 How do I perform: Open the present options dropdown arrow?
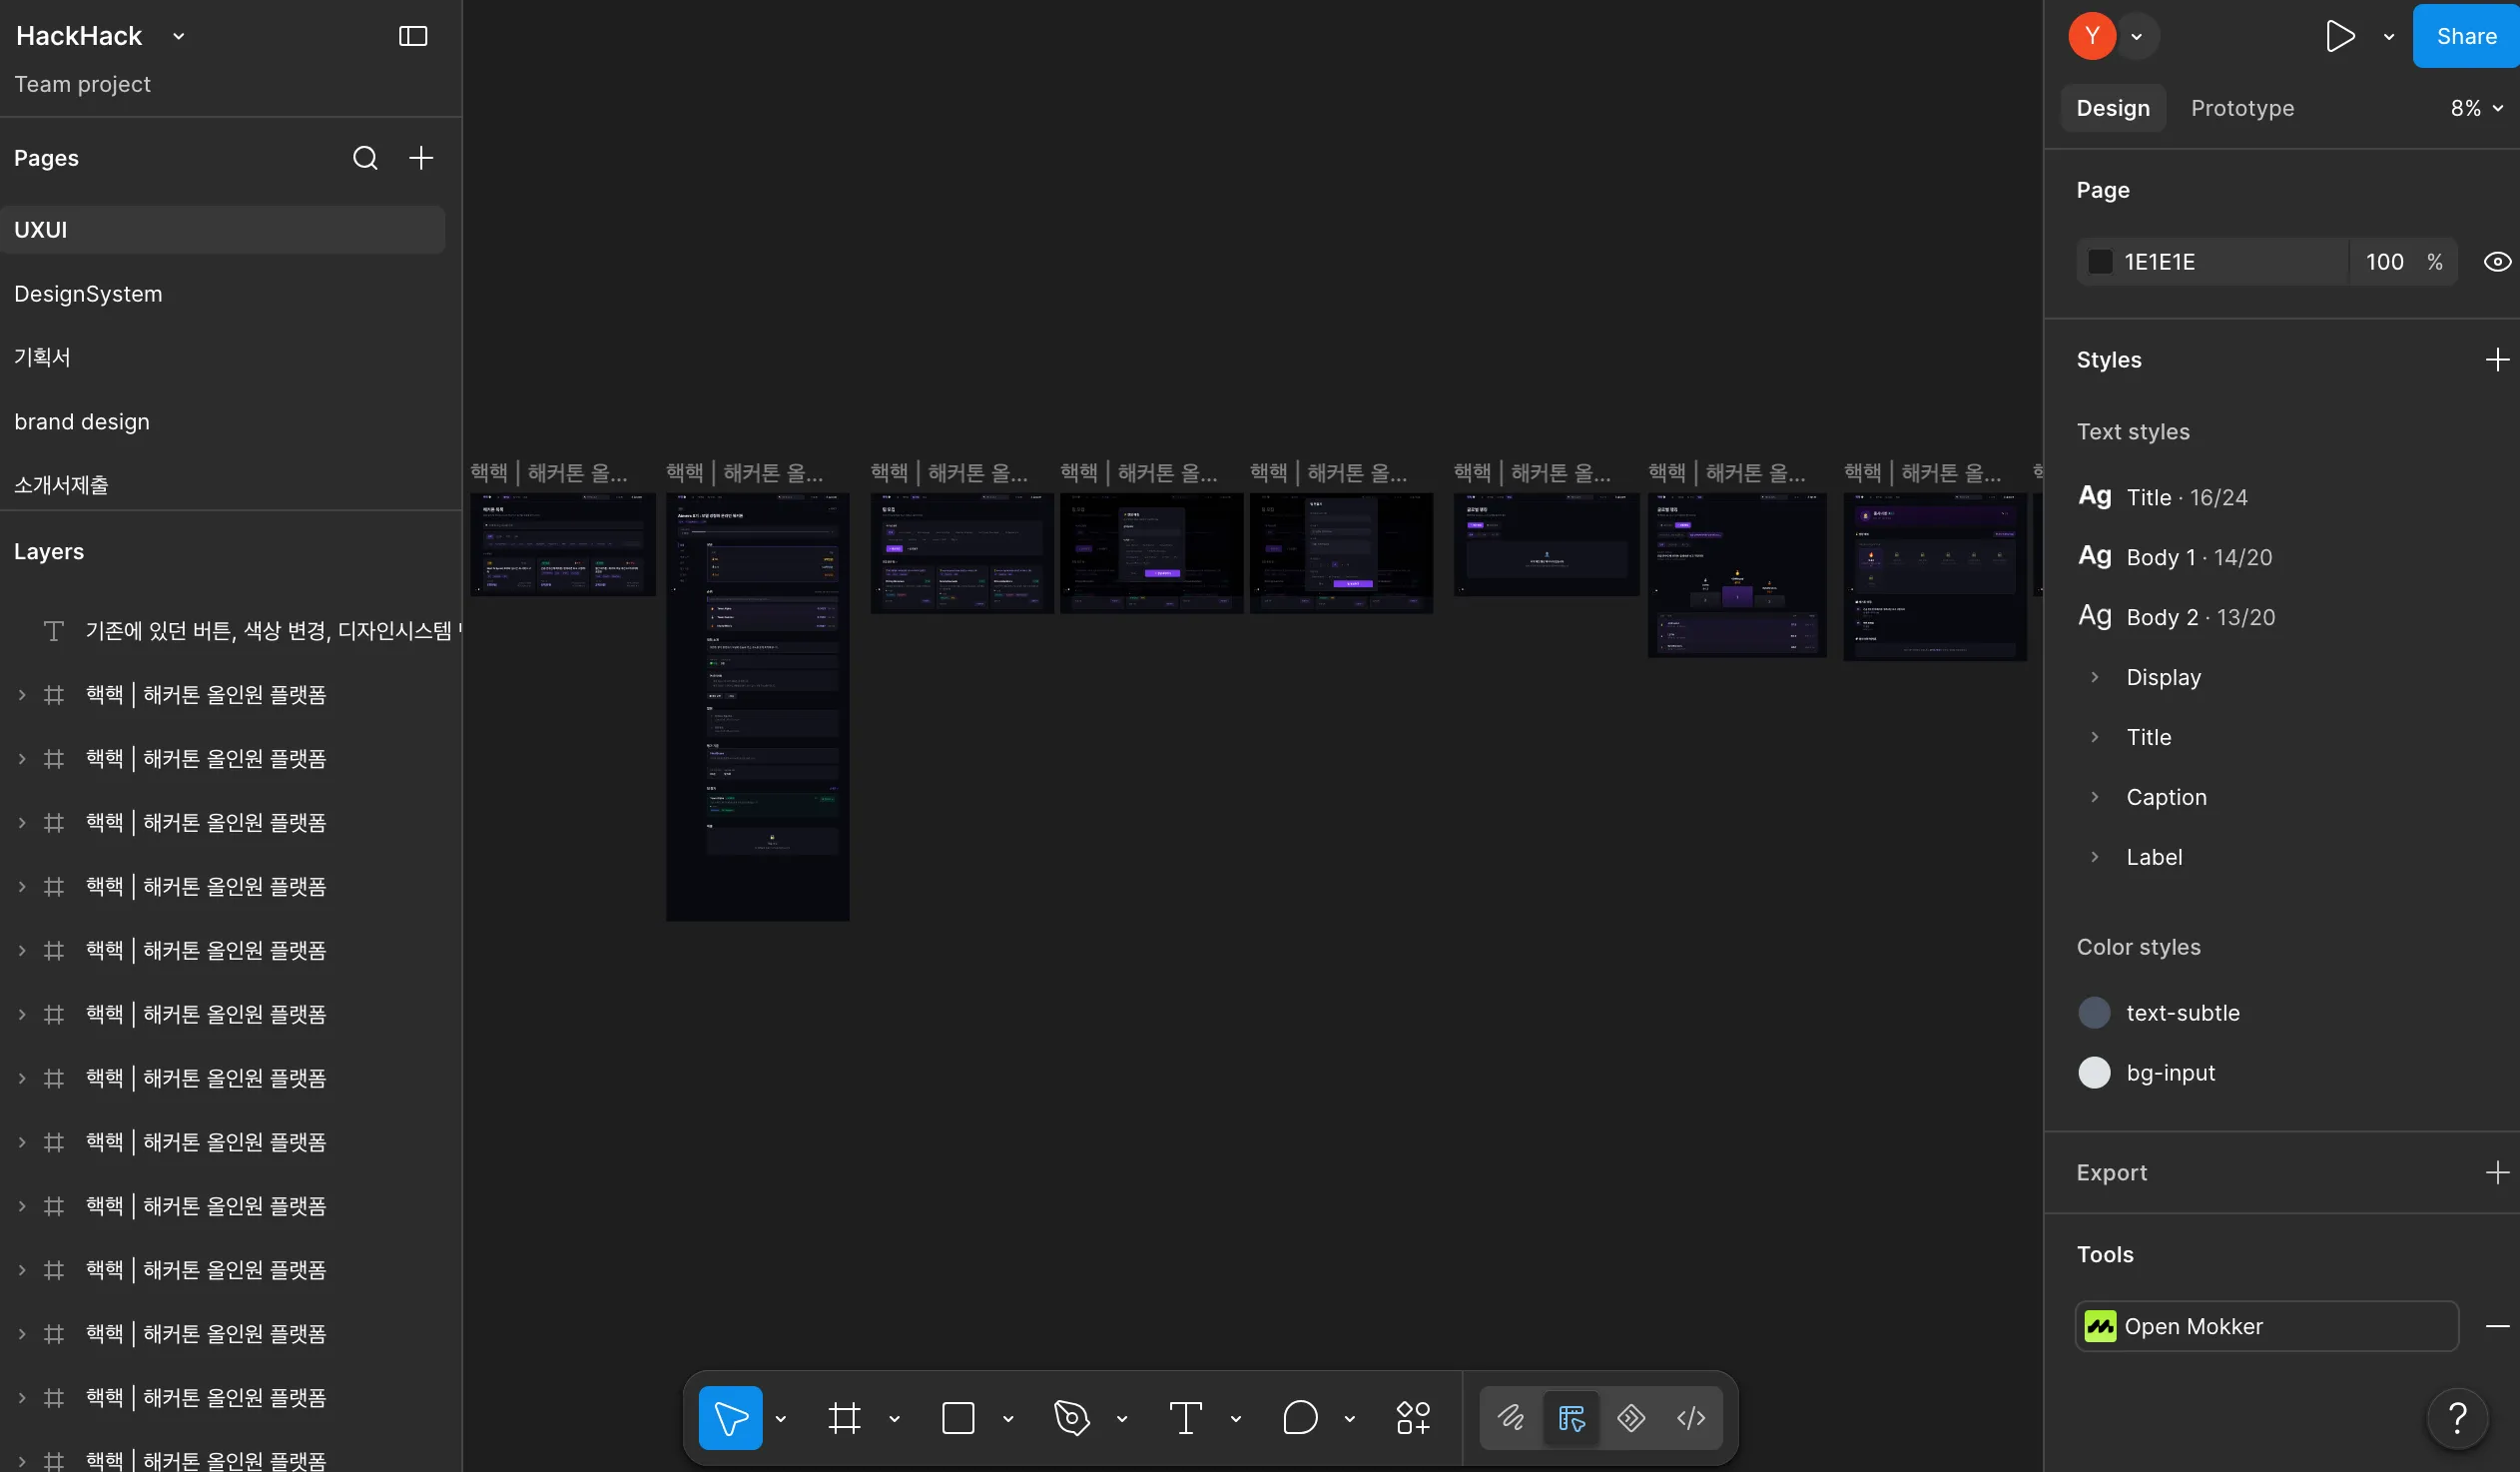point(2389,37)
